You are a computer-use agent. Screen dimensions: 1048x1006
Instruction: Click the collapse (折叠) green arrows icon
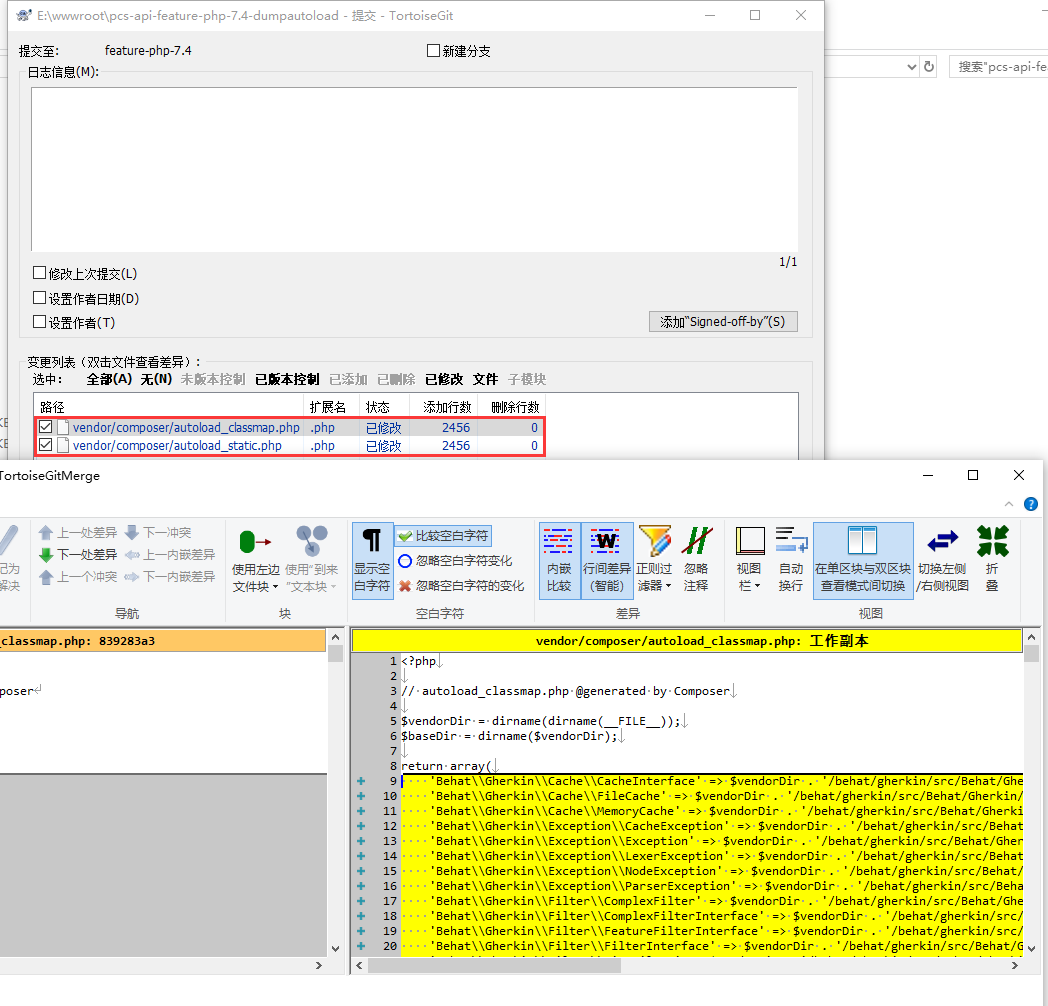tap(992, 560)
